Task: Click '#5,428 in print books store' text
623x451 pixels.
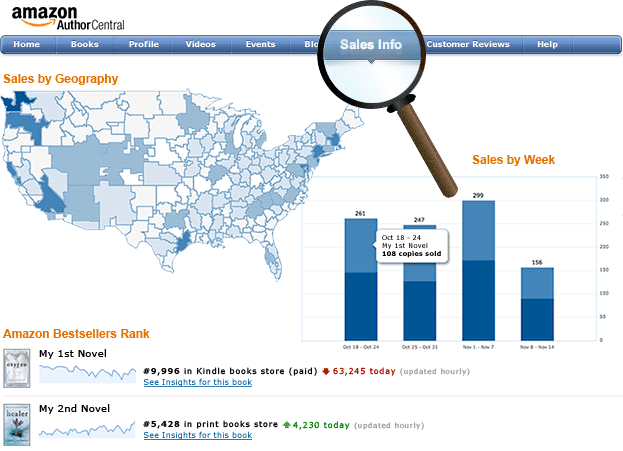Action: tap(211, 424)
